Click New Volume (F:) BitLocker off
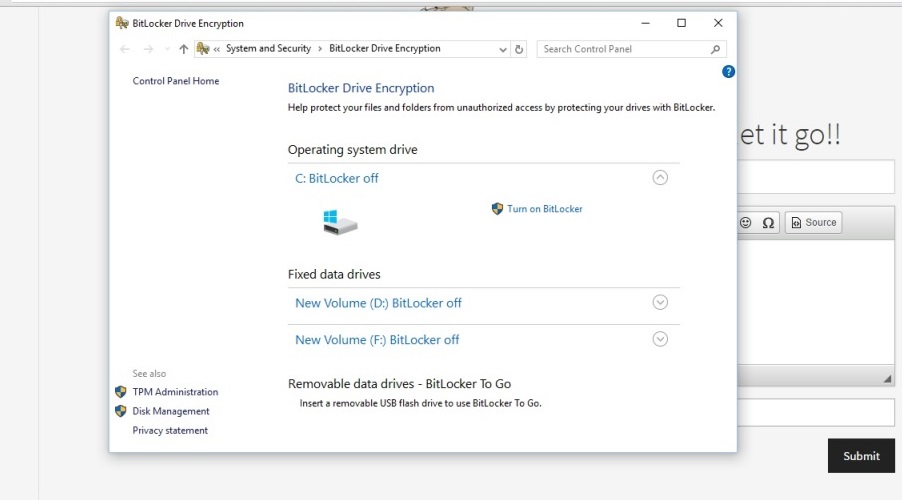 point(377,340)
